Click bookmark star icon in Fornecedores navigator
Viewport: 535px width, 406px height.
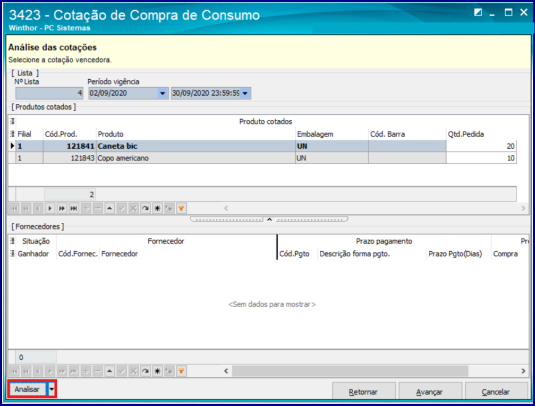(157, 371)
